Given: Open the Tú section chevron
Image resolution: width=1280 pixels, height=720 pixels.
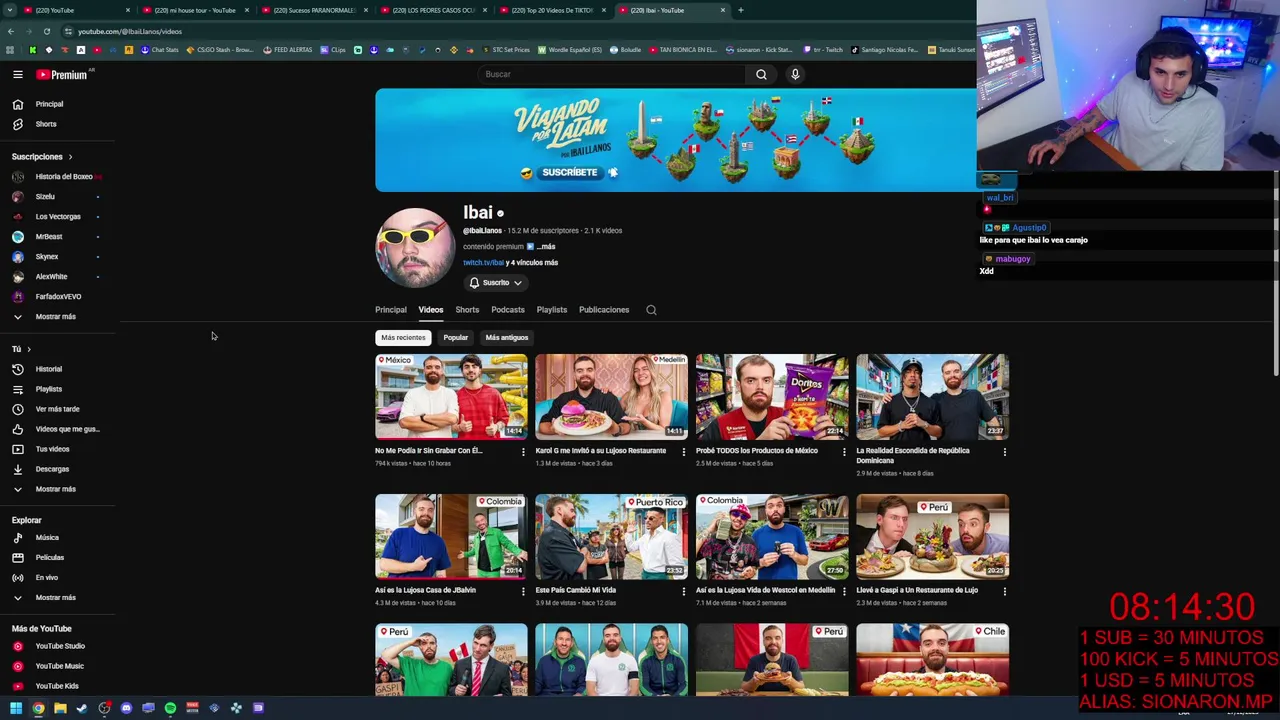Looking at the screenshot, I should click(x=29, y=349).
